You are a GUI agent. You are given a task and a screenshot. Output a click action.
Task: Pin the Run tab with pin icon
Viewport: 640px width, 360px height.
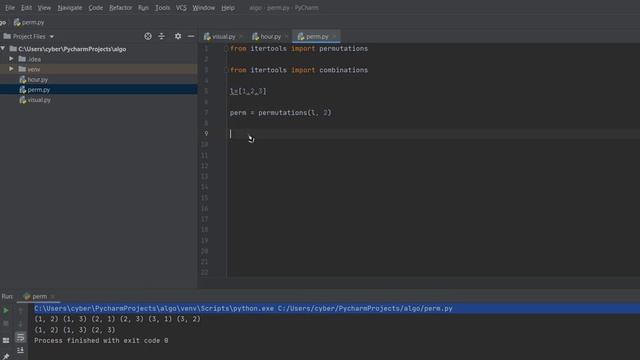coord(6,356)
